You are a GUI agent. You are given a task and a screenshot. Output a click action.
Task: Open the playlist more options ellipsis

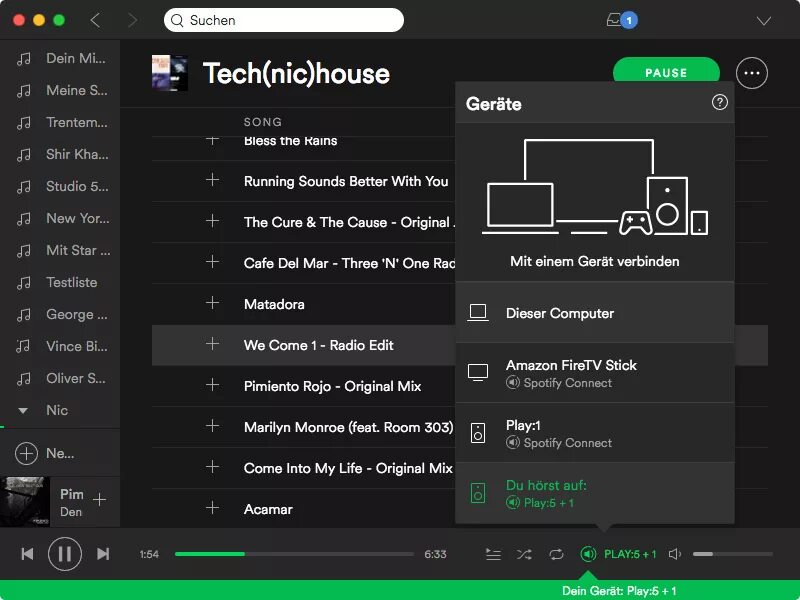click(751, 72)
